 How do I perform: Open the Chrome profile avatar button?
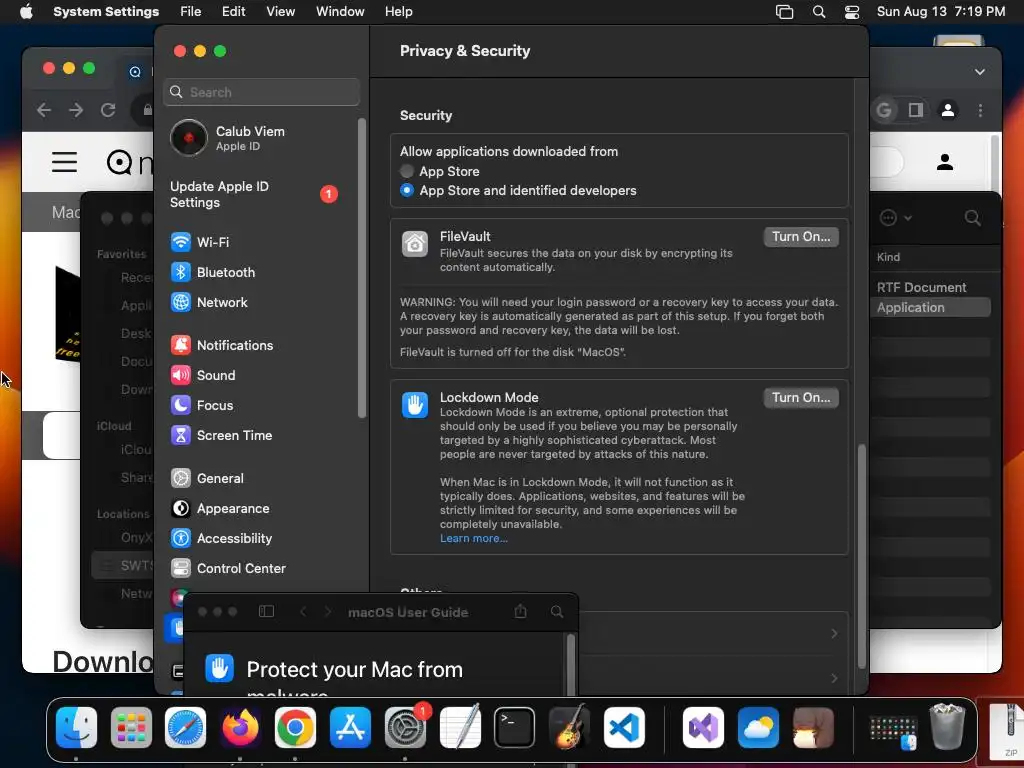pyautogui.click(x=948, y=110)
